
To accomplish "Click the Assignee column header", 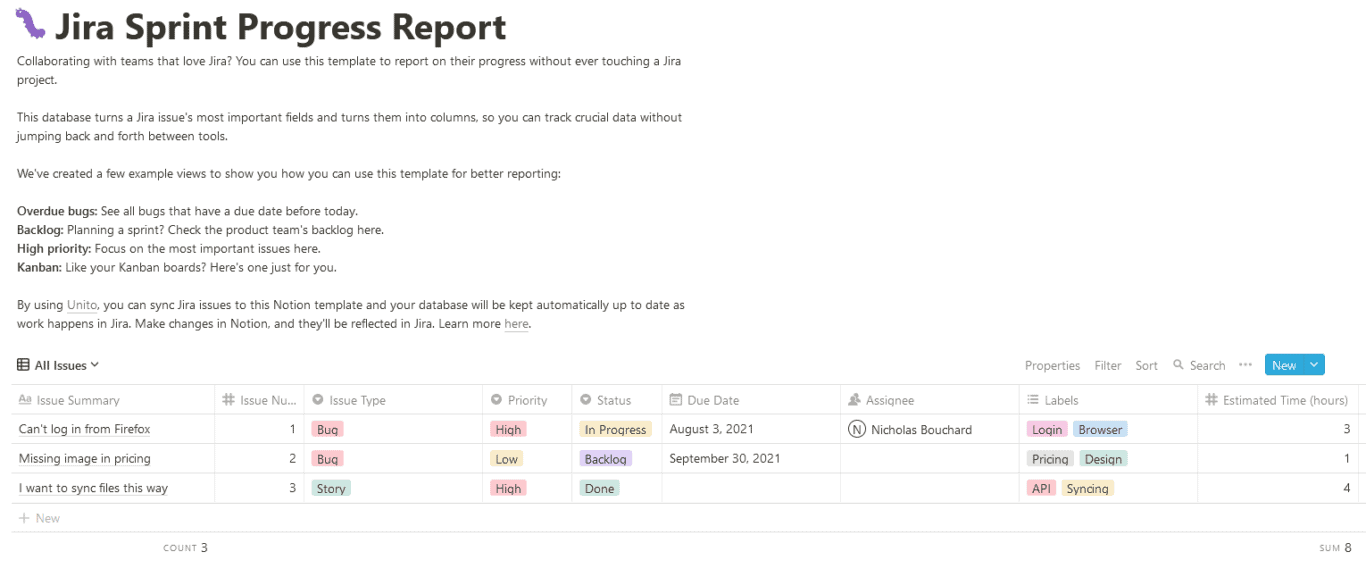I will pos(930,400).
